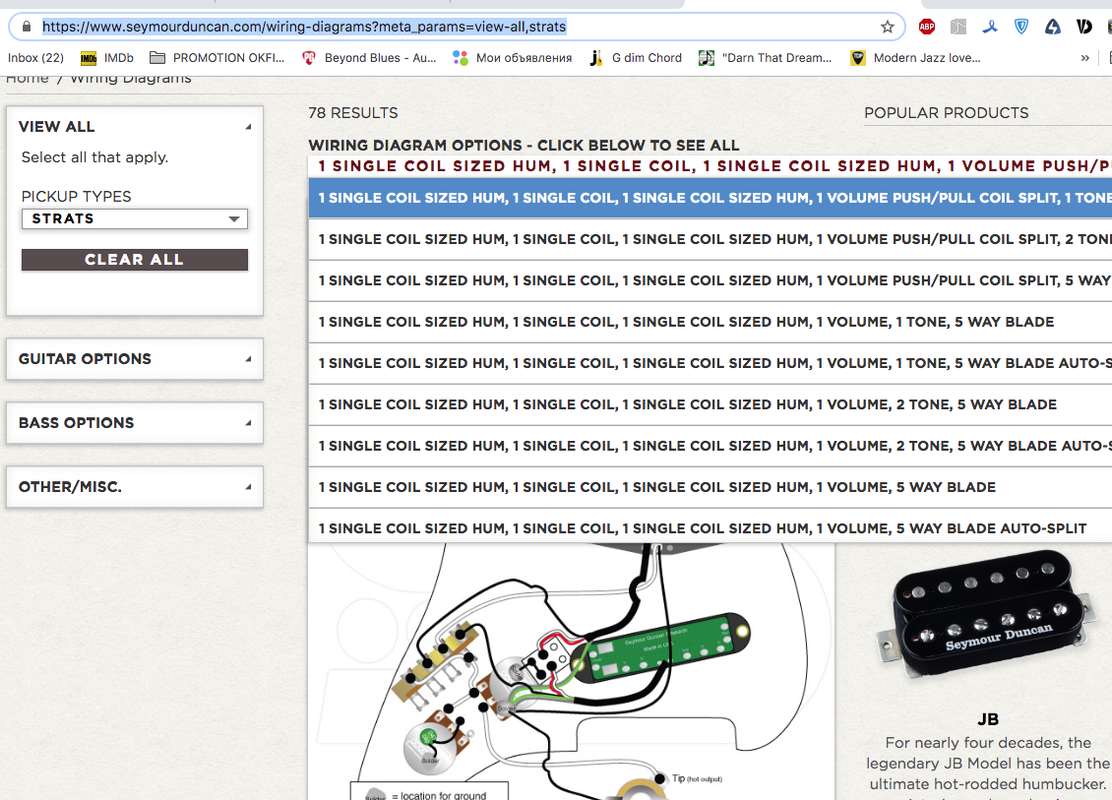Screen dimensions: 1112x800
Task: Select option push/pull coil split, 5 way
Action: pyautogui.click(x=710, y=280)
